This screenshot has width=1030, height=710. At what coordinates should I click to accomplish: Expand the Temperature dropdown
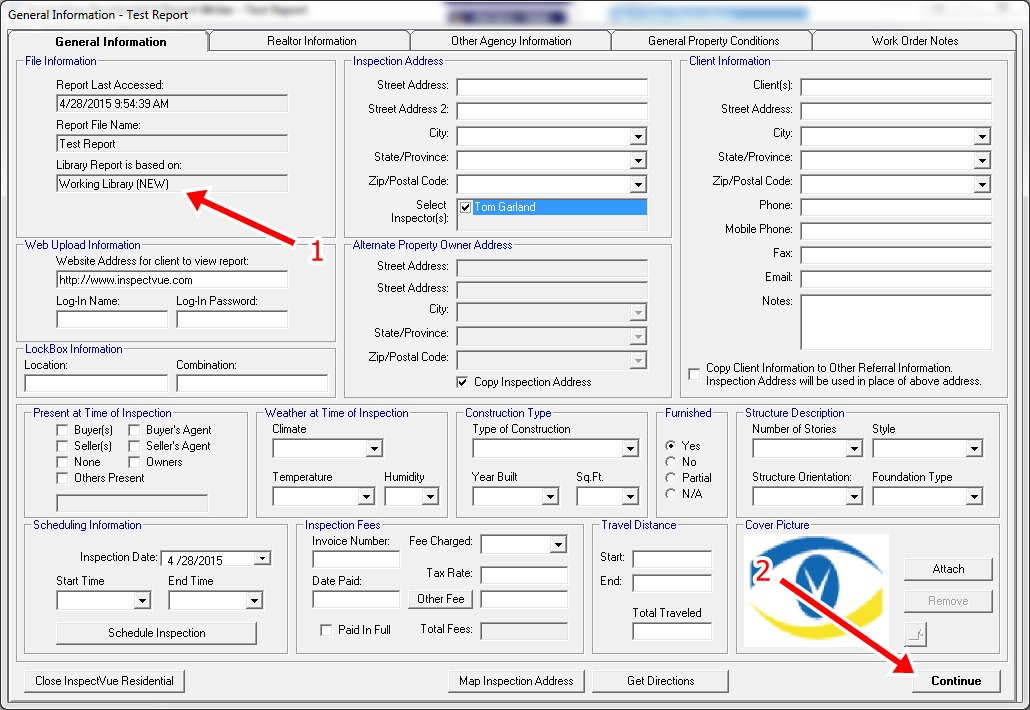[367, 497]
